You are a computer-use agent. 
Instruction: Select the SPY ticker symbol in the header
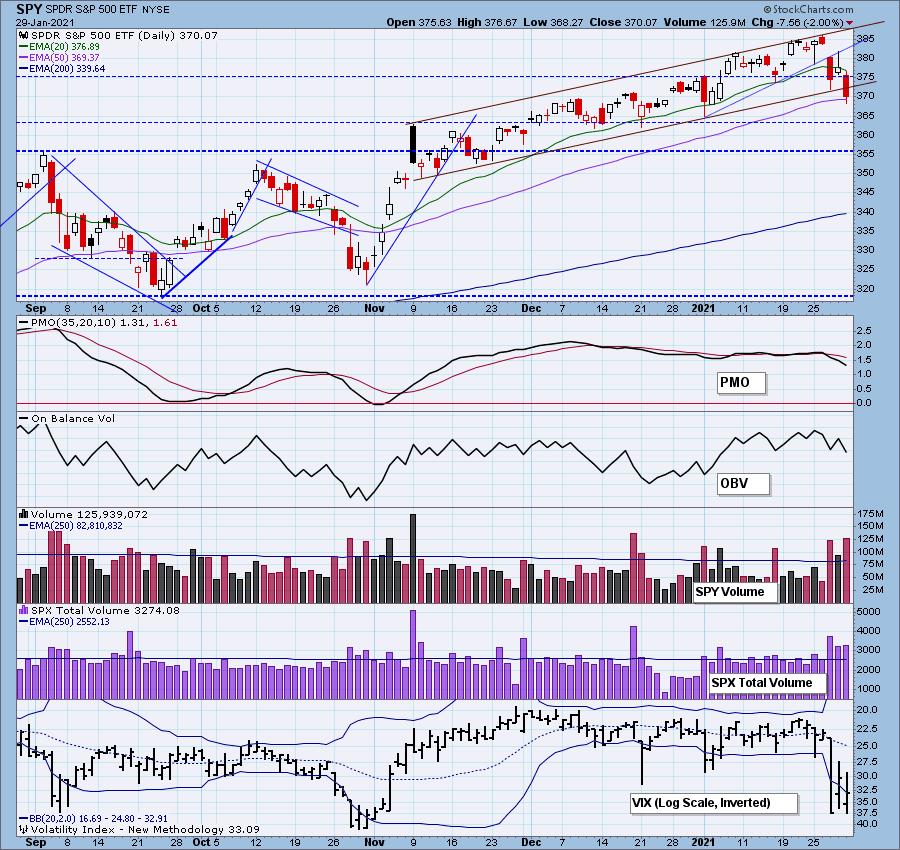coord(29,9)
